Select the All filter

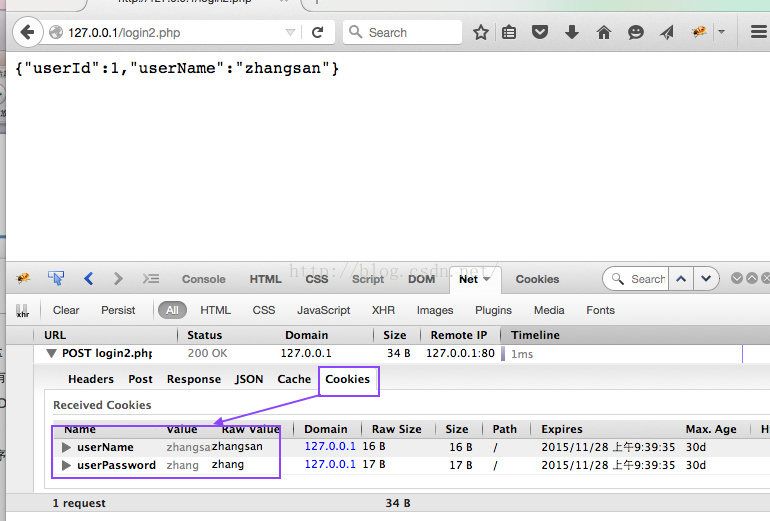[172, 310]
